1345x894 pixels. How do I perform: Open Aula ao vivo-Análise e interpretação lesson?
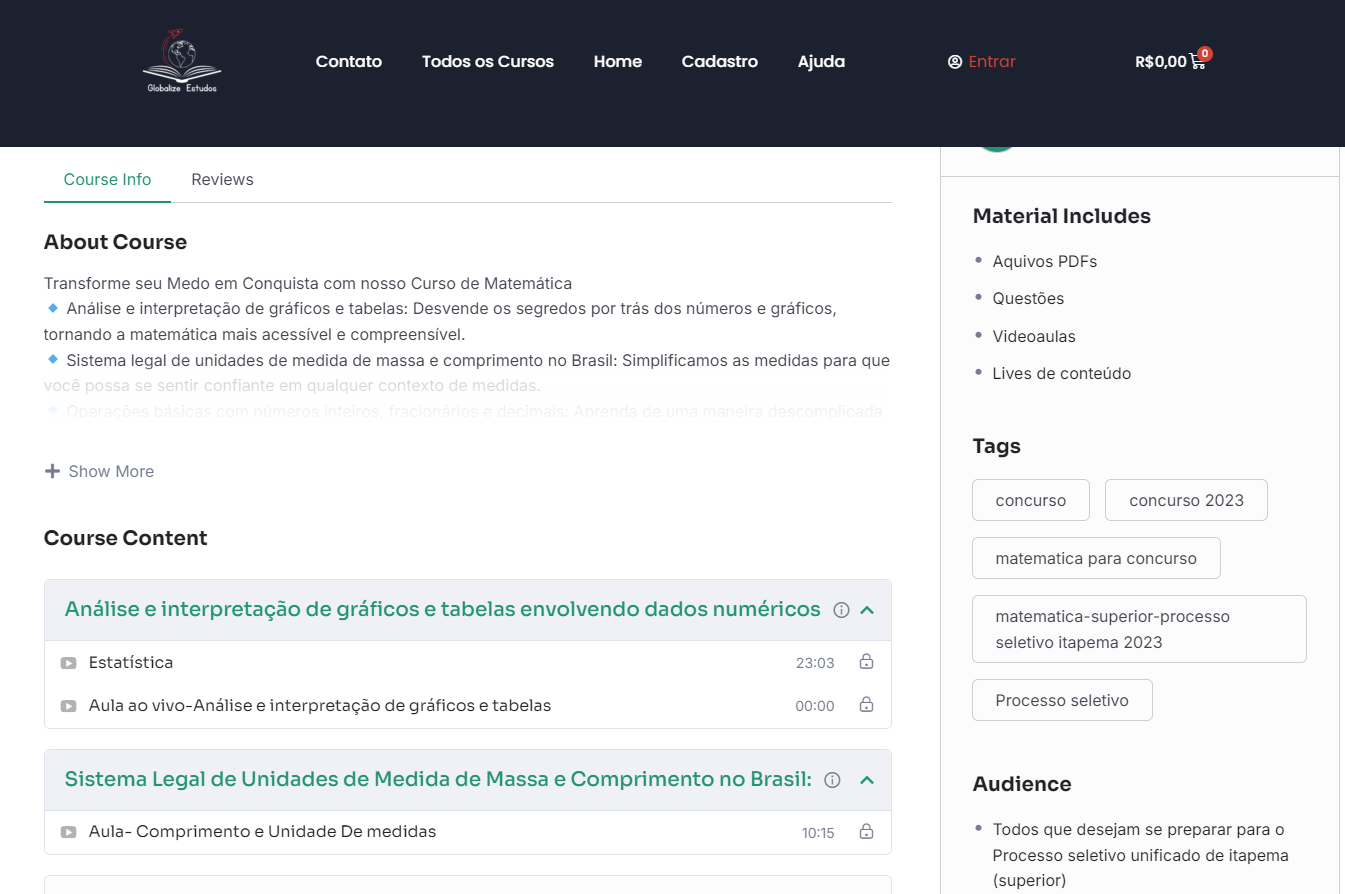point(320,705)
